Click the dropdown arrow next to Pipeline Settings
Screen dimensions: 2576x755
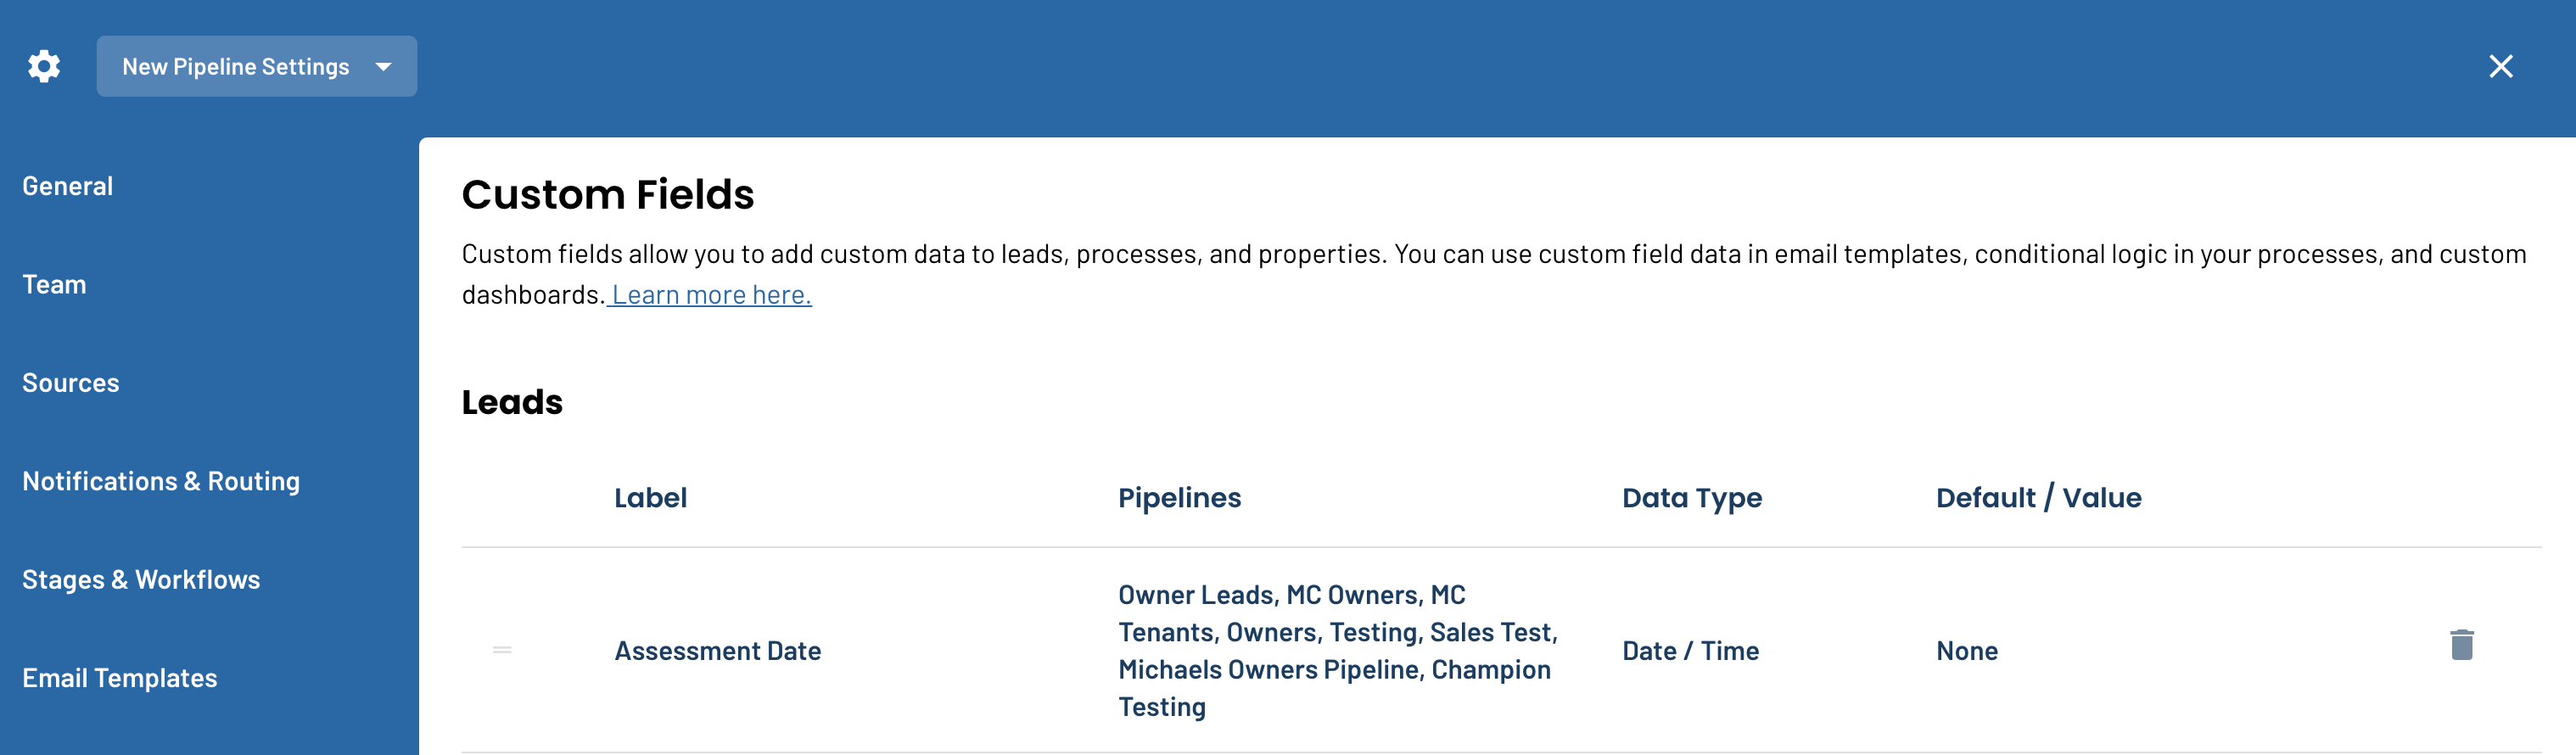(x=383, y=67)
